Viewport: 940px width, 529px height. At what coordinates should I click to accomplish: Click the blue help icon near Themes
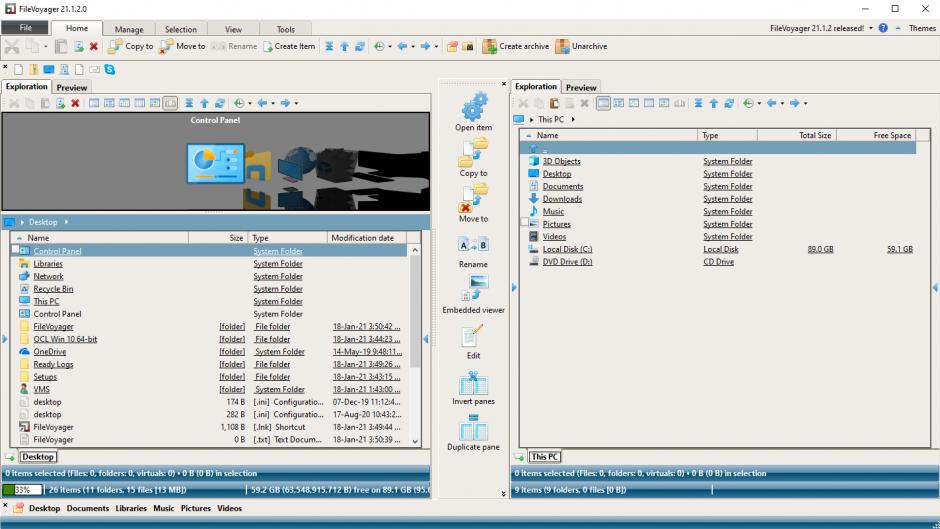tap(883, 28)
